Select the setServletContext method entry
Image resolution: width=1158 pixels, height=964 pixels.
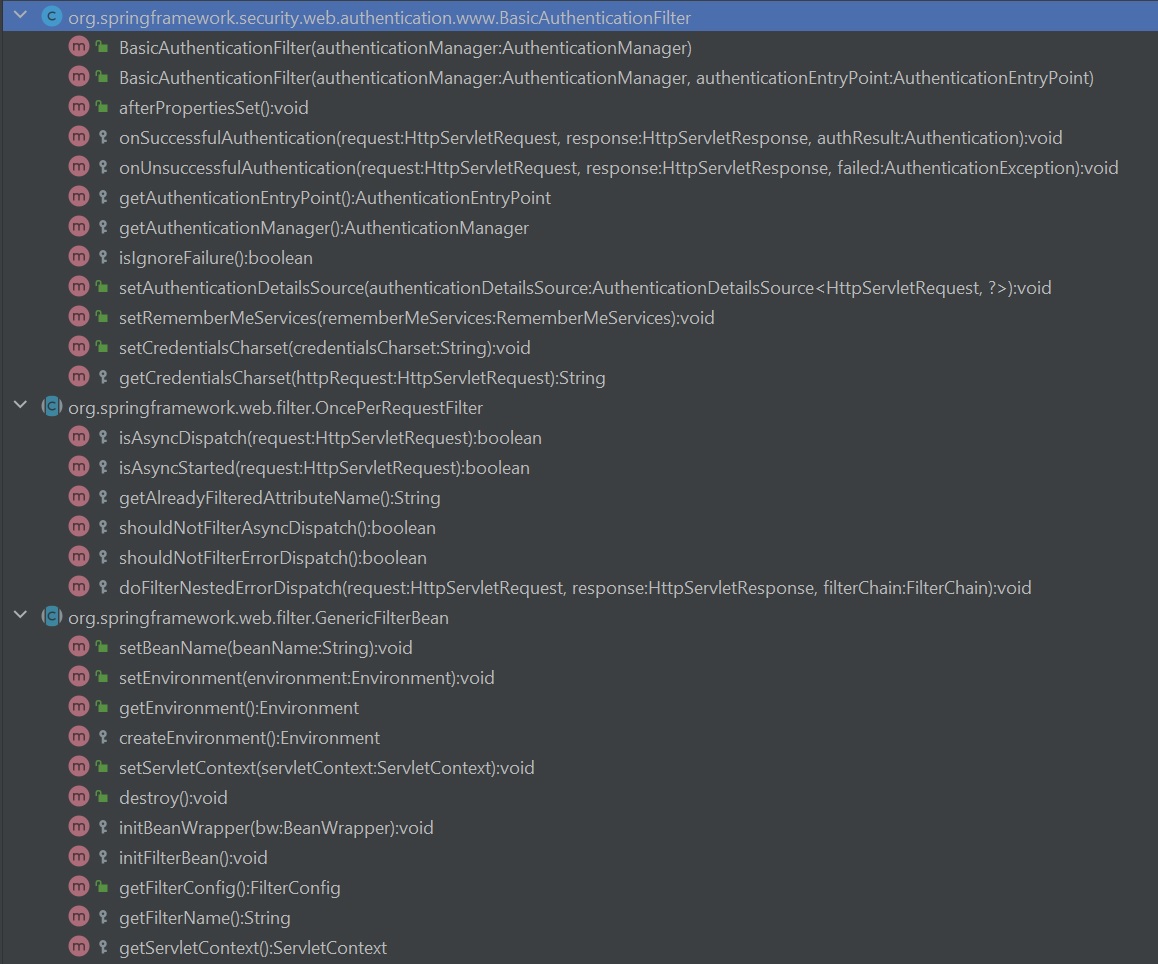(x=326, y=768)
